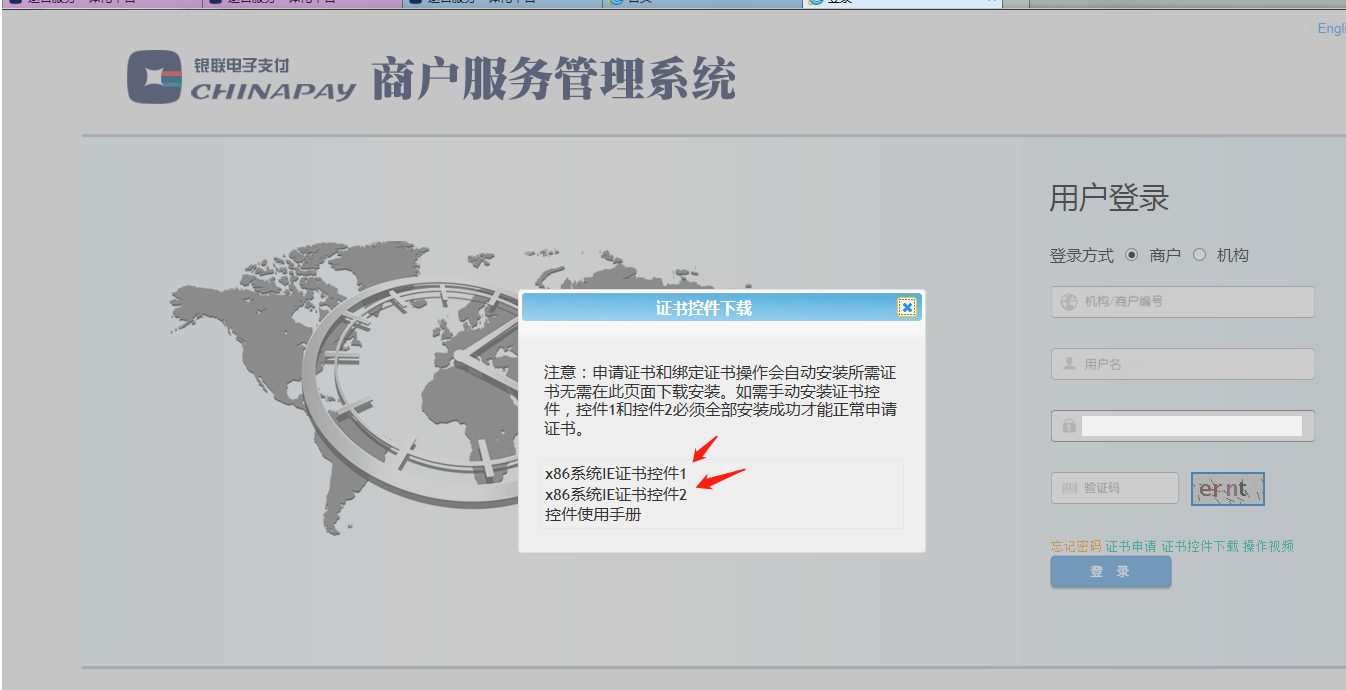The image size is (1346, 690).
Task: Close the 证书控件下载 dialog
Action: pos(907,307)
